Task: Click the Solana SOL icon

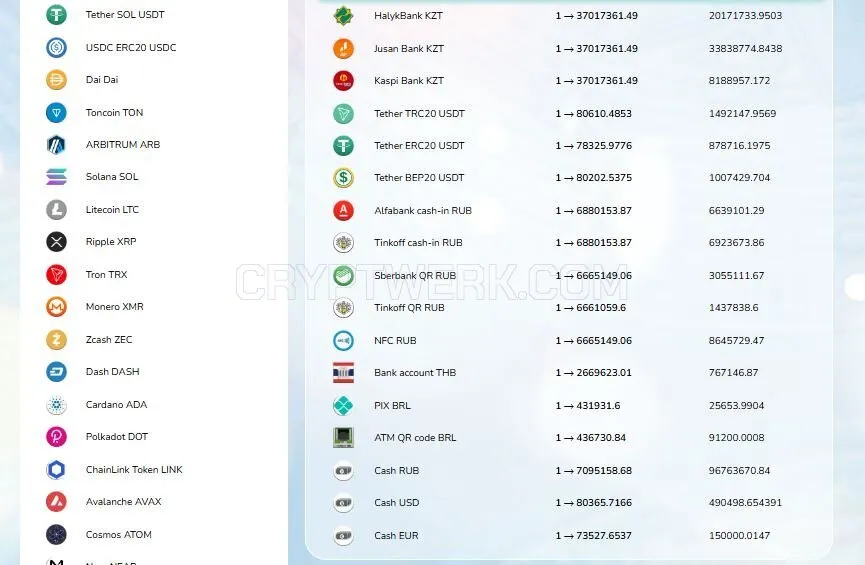Action: (56, 177)
